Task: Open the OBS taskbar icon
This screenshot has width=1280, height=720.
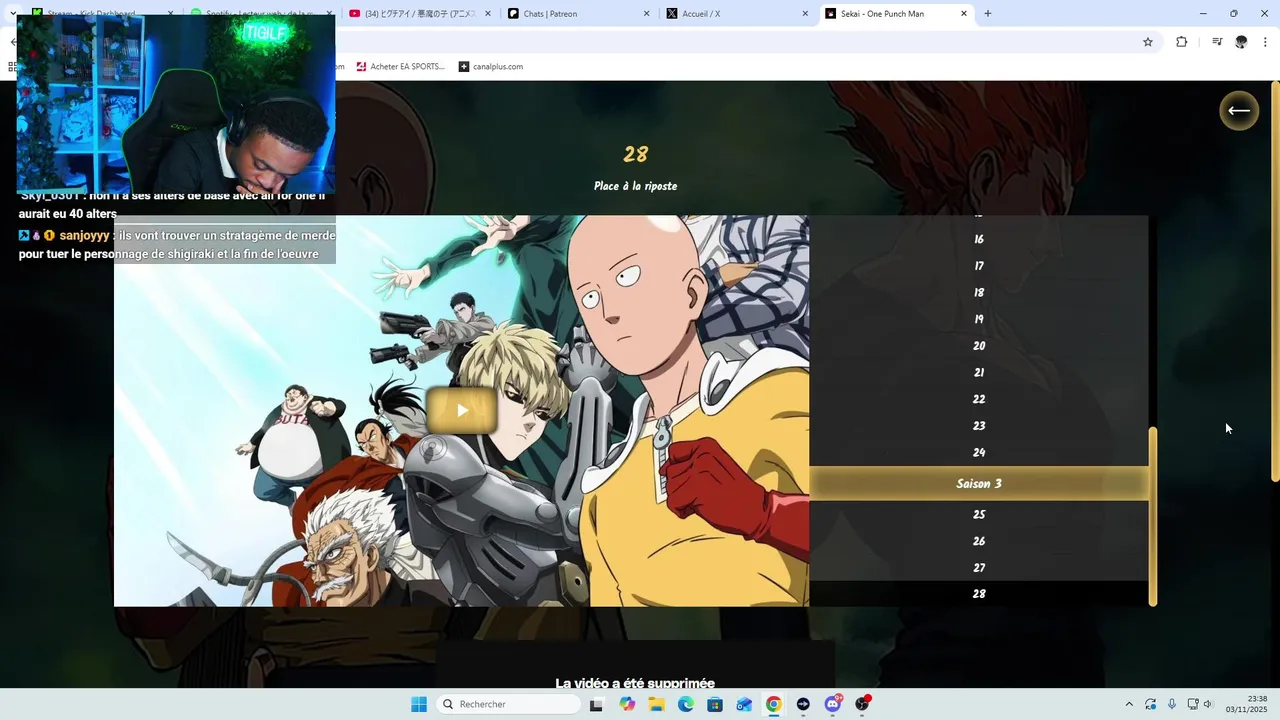Action: tap(862, 704)
